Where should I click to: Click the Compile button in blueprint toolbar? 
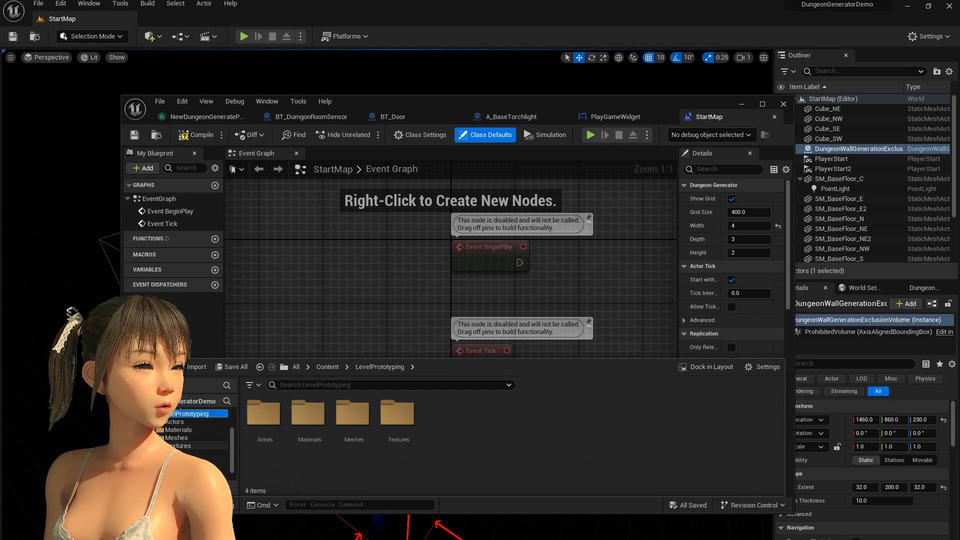[x=196, y=135]
